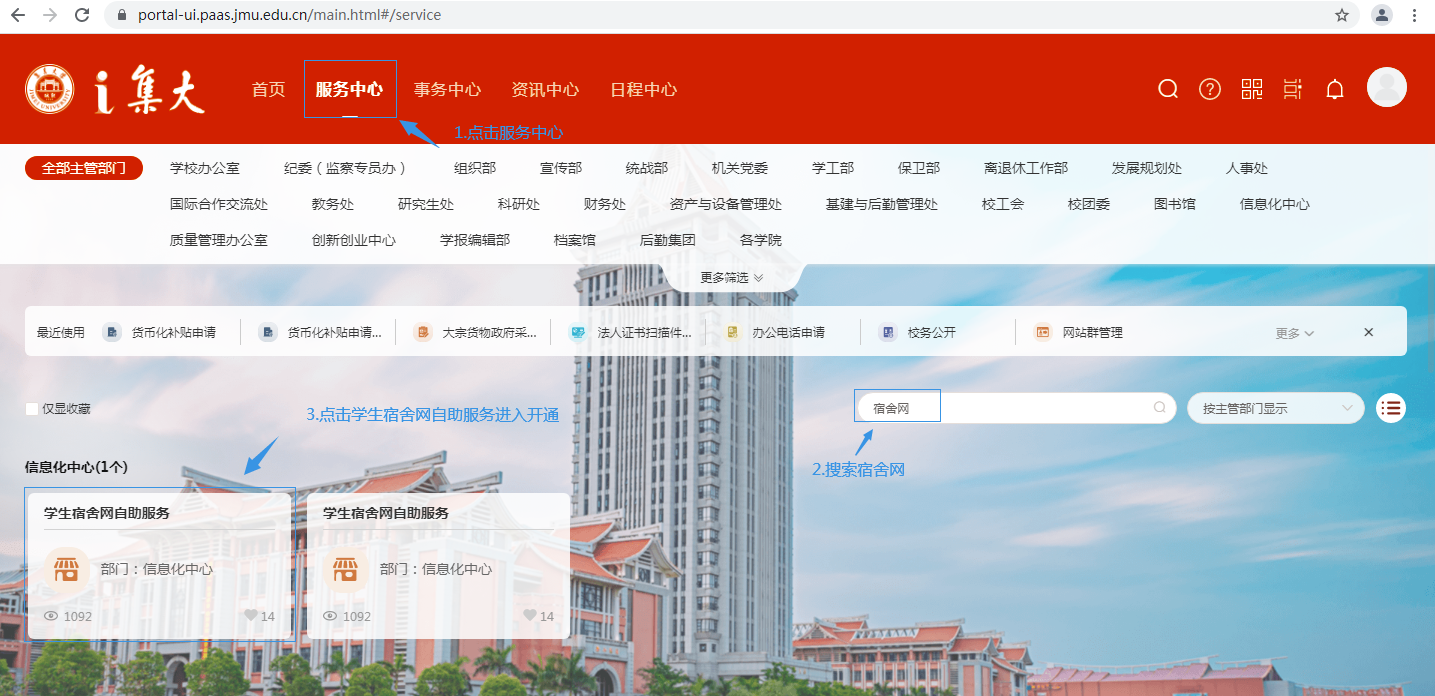Open the user avatar profile icon
Viewport: 1435px width, 696px height.
pyautogui.click(x=1386, y=88)
